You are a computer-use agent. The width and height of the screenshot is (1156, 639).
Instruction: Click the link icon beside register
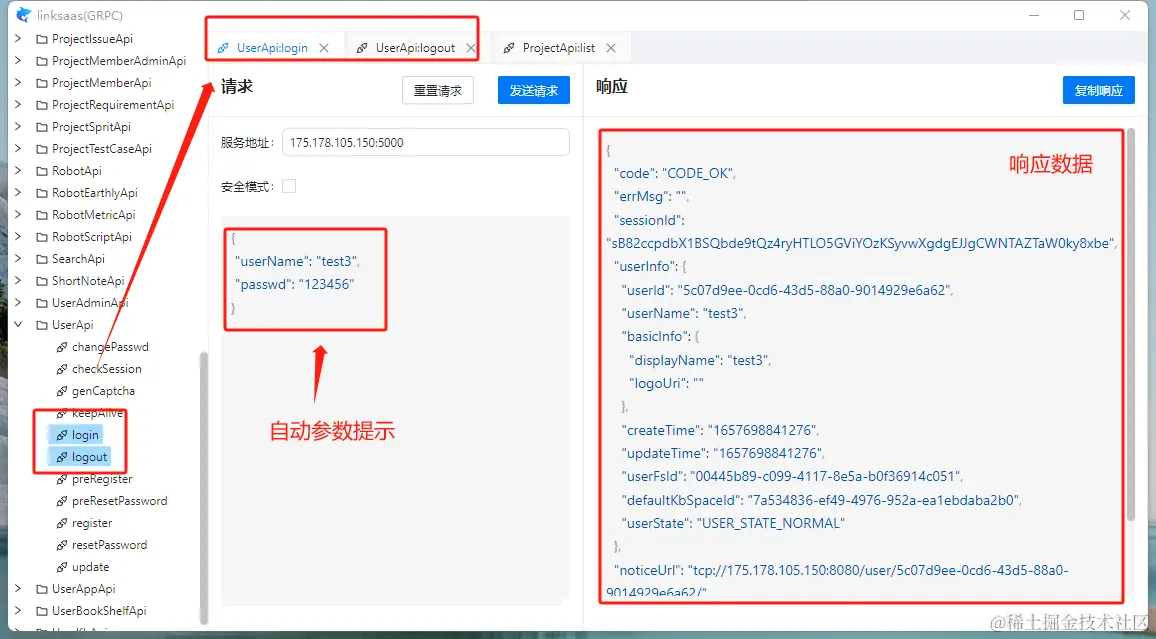pyautogui.click(x=62, y=523)
